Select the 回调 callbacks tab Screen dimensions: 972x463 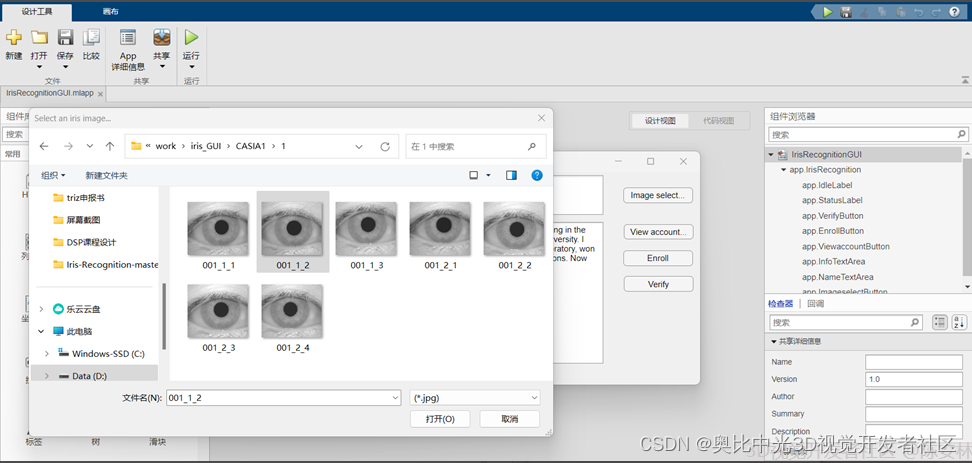816,304
